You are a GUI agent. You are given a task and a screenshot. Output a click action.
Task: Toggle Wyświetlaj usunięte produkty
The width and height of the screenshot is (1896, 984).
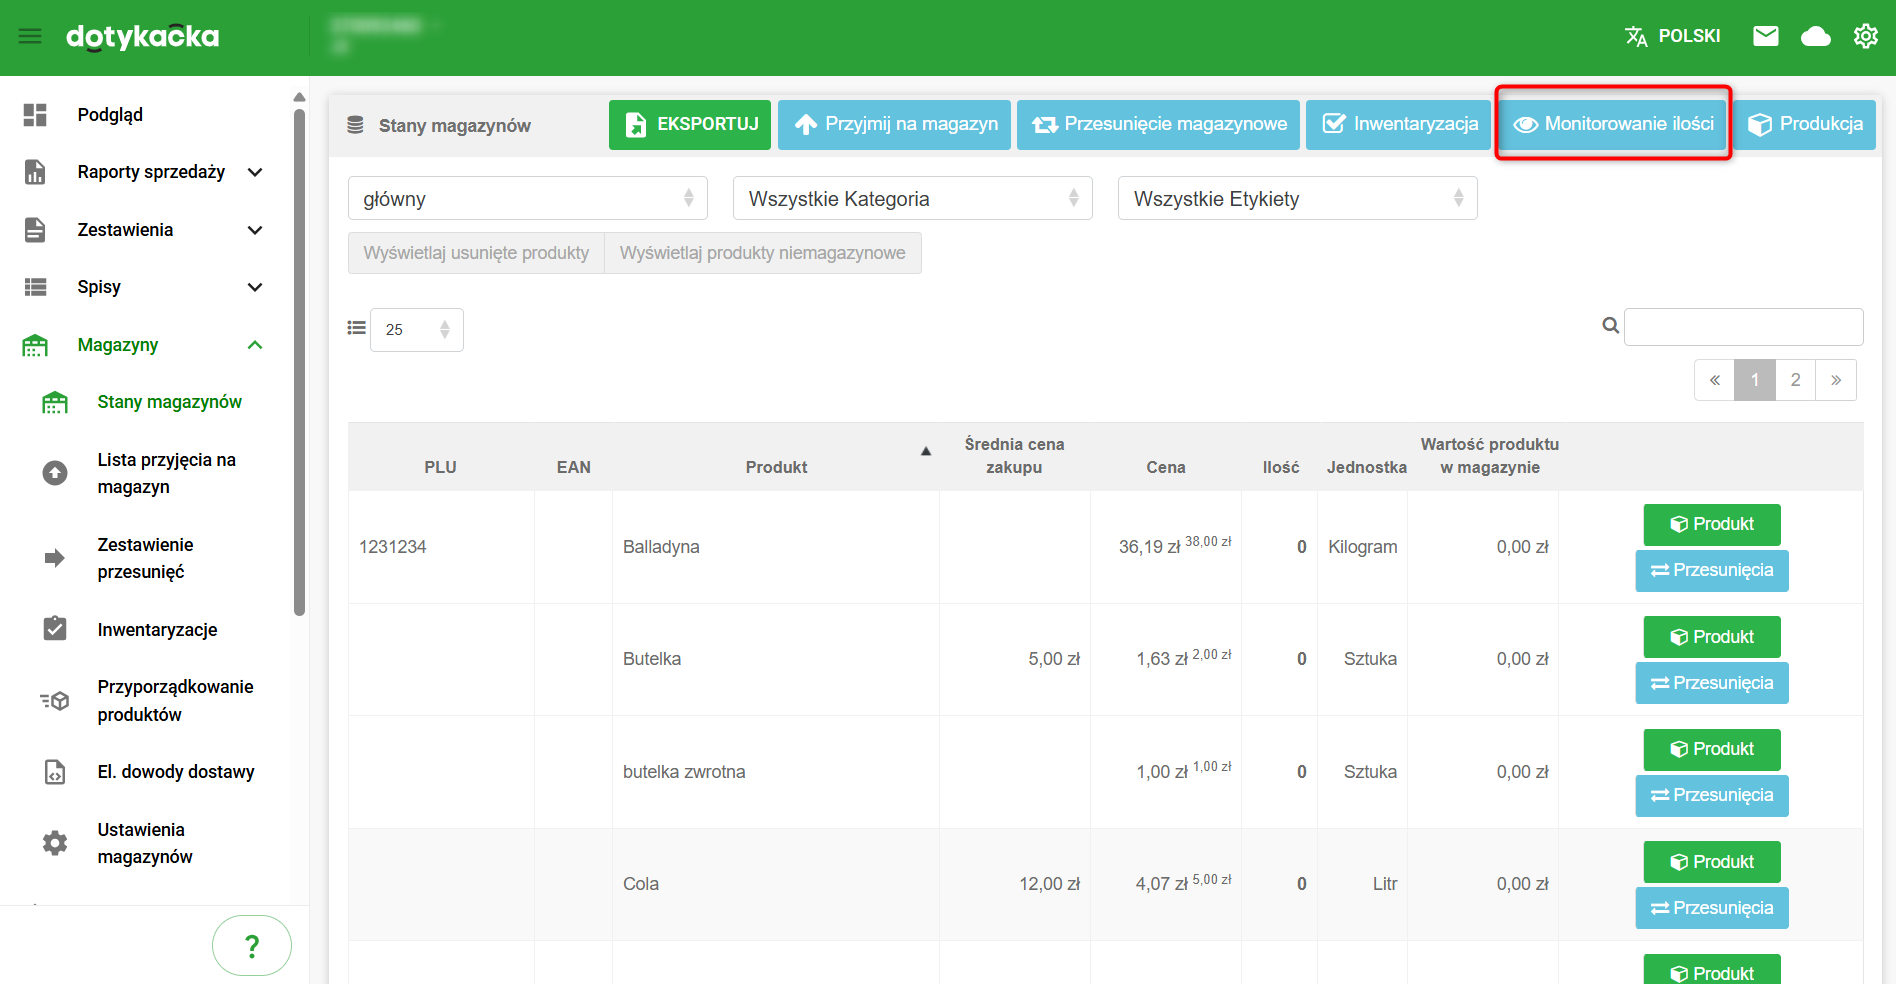(x=476, y=253)
